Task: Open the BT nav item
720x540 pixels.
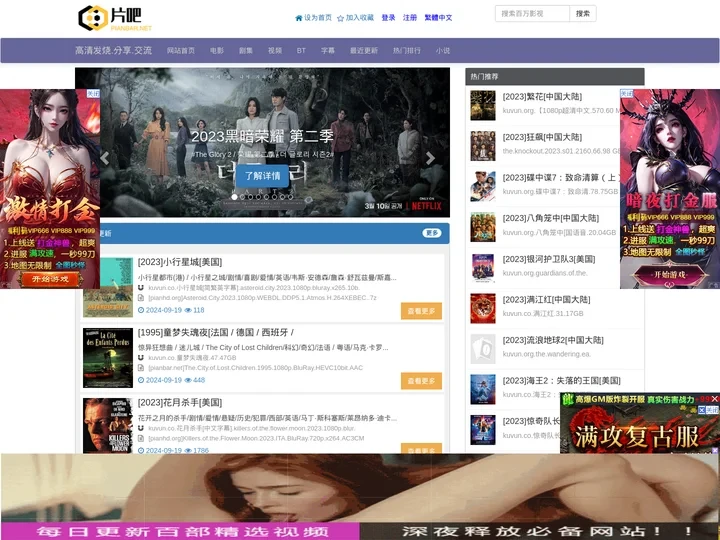Action: coord(301,51)
